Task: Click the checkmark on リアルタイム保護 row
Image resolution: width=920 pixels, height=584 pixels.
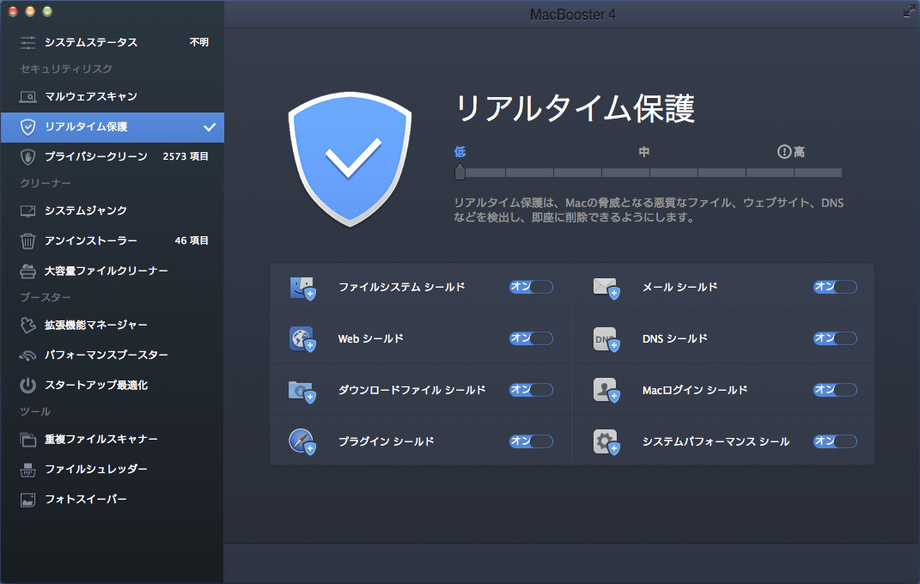Action: [209, 127]
